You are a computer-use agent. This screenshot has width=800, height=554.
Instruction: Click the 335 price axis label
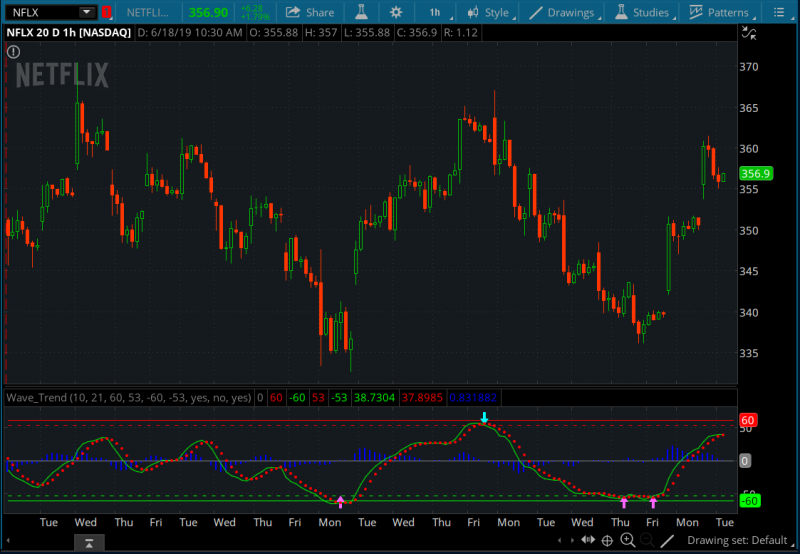(x=749, y=353)
